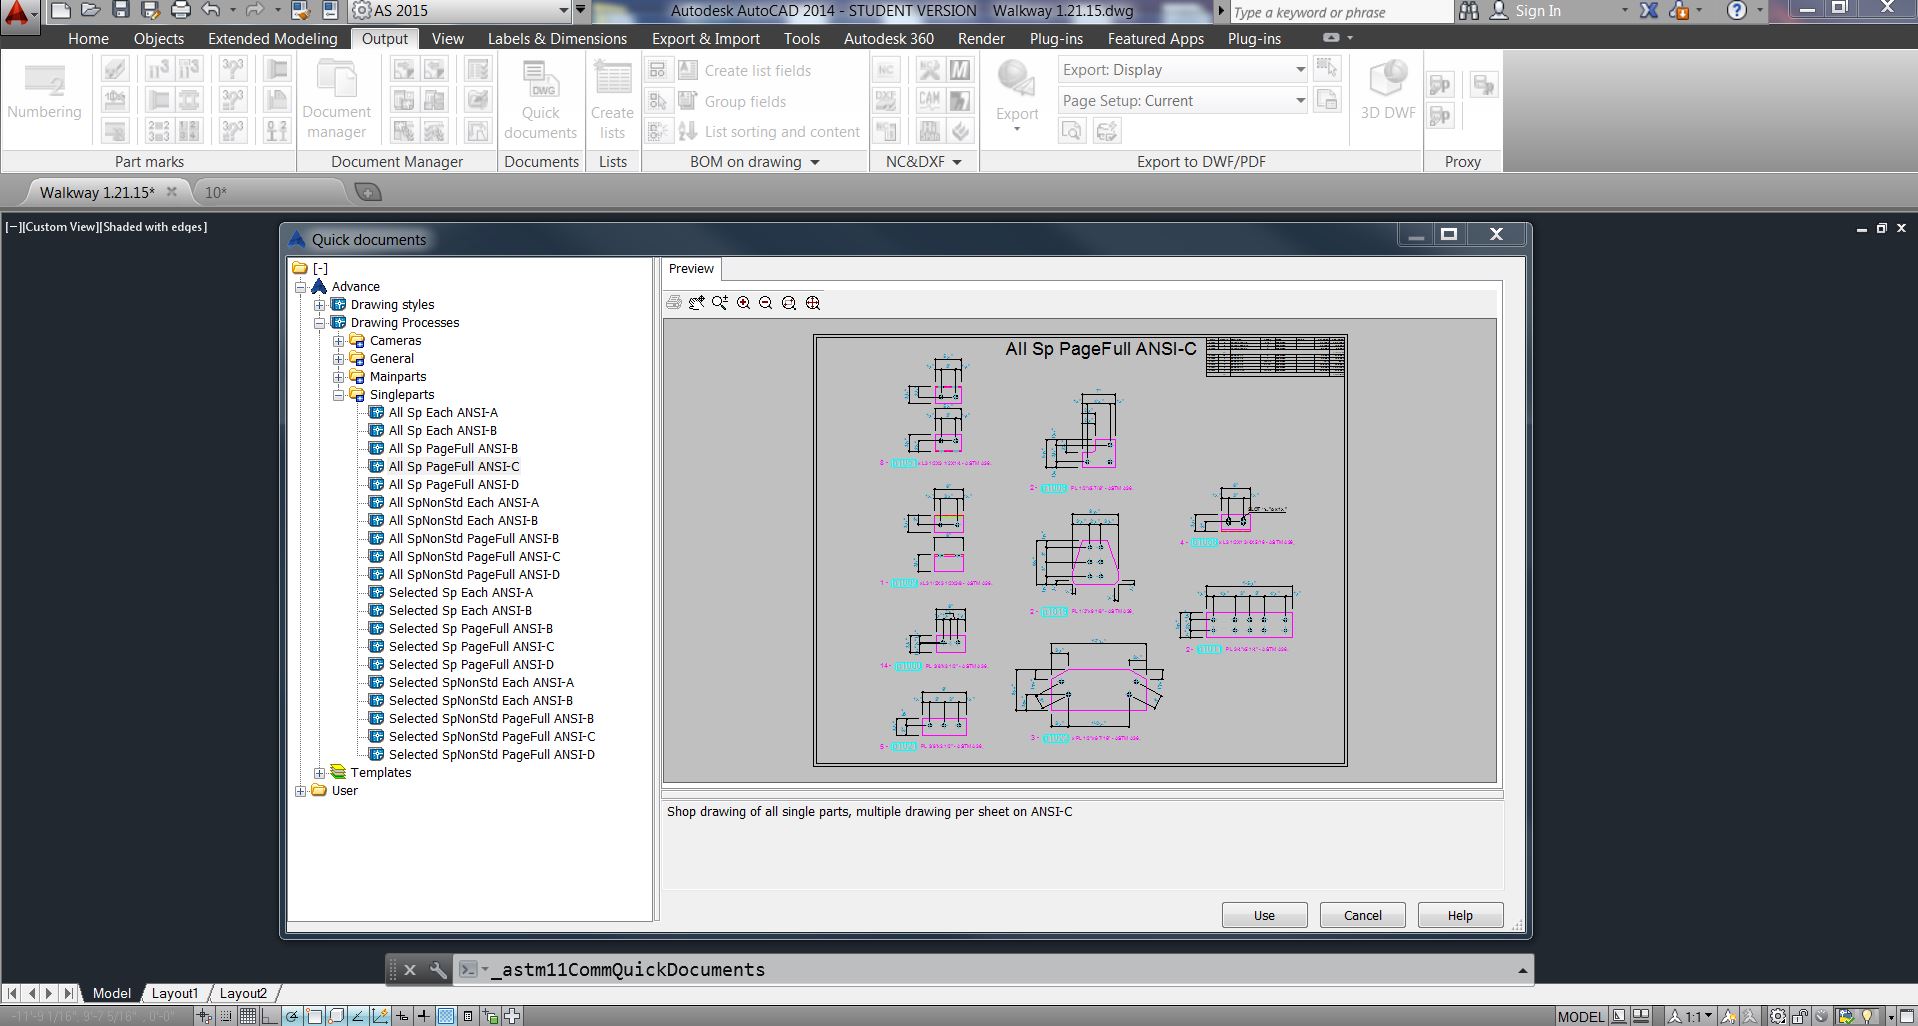Screen dimensions: 1918x1026
Task: Switch to the Extended Modeling ribbon tab
Action: [272, 39]
